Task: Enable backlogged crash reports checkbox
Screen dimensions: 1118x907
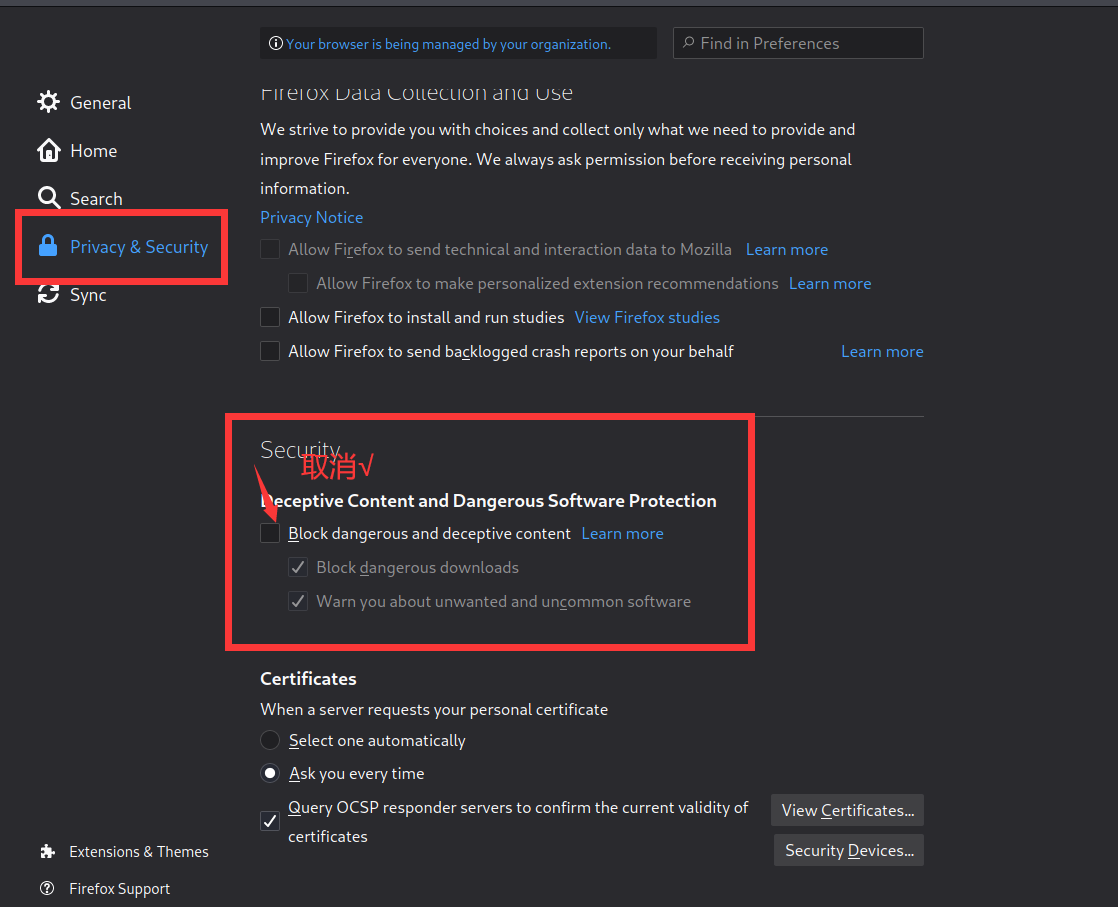Action: [x=270, y=351]
